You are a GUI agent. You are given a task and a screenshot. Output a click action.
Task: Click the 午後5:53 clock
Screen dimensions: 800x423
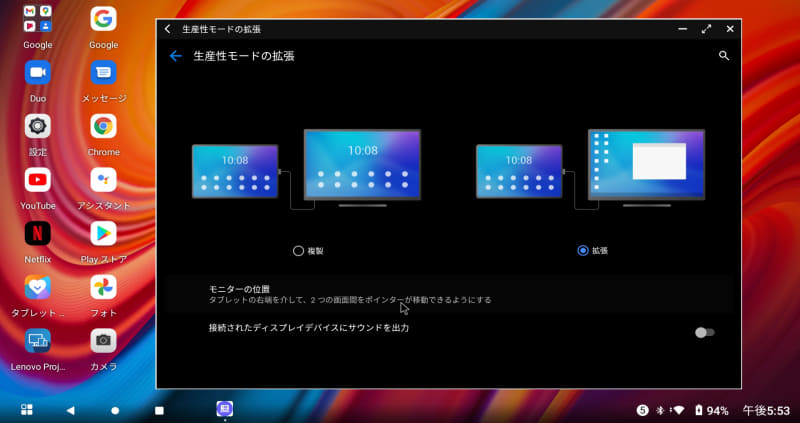click(x=766, y=410)
